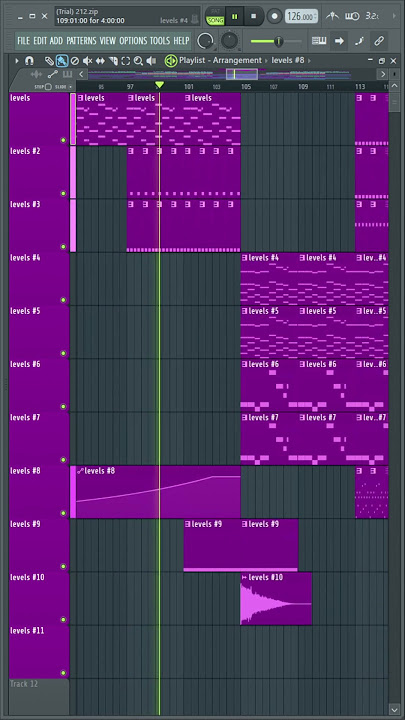Viewport: 405px width, 720px height.
Task: Click the master pitch knob
Action: [230, 41]
